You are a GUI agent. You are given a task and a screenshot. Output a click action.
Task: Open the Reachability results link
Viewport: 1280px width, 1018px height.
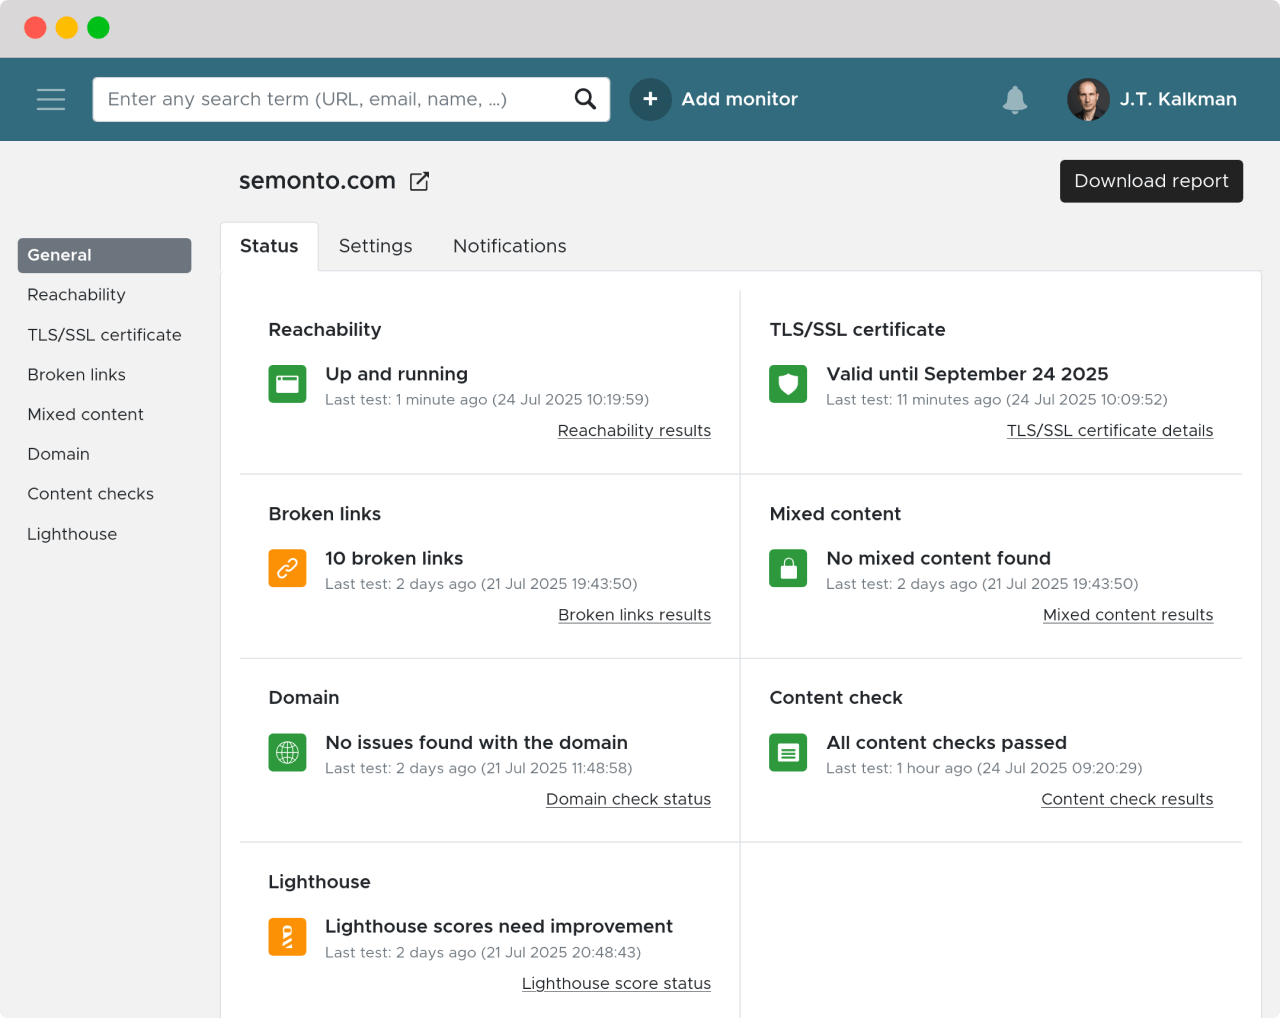click(x=634, y=431)
